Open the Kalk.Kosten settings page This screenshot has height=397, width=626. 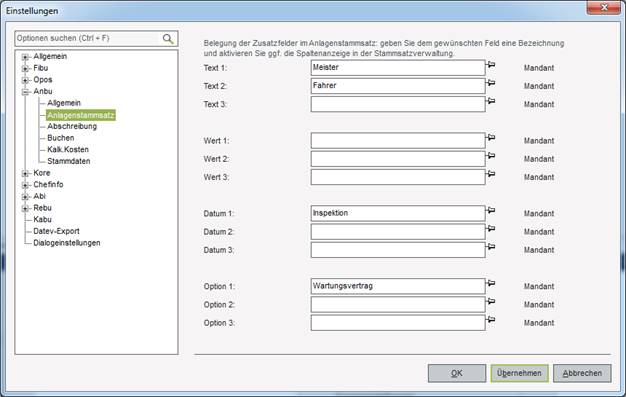click(68, 149)
